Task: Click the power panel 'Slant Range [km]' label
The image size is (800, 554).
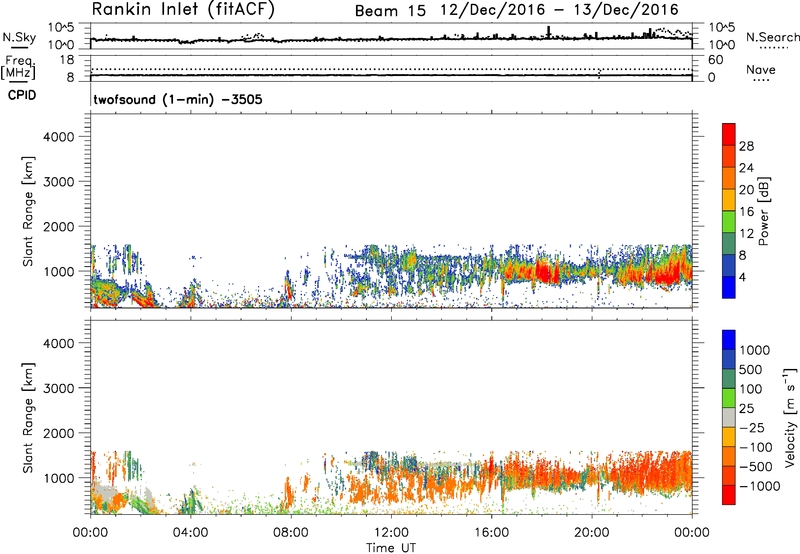Action: click(28, 211)
